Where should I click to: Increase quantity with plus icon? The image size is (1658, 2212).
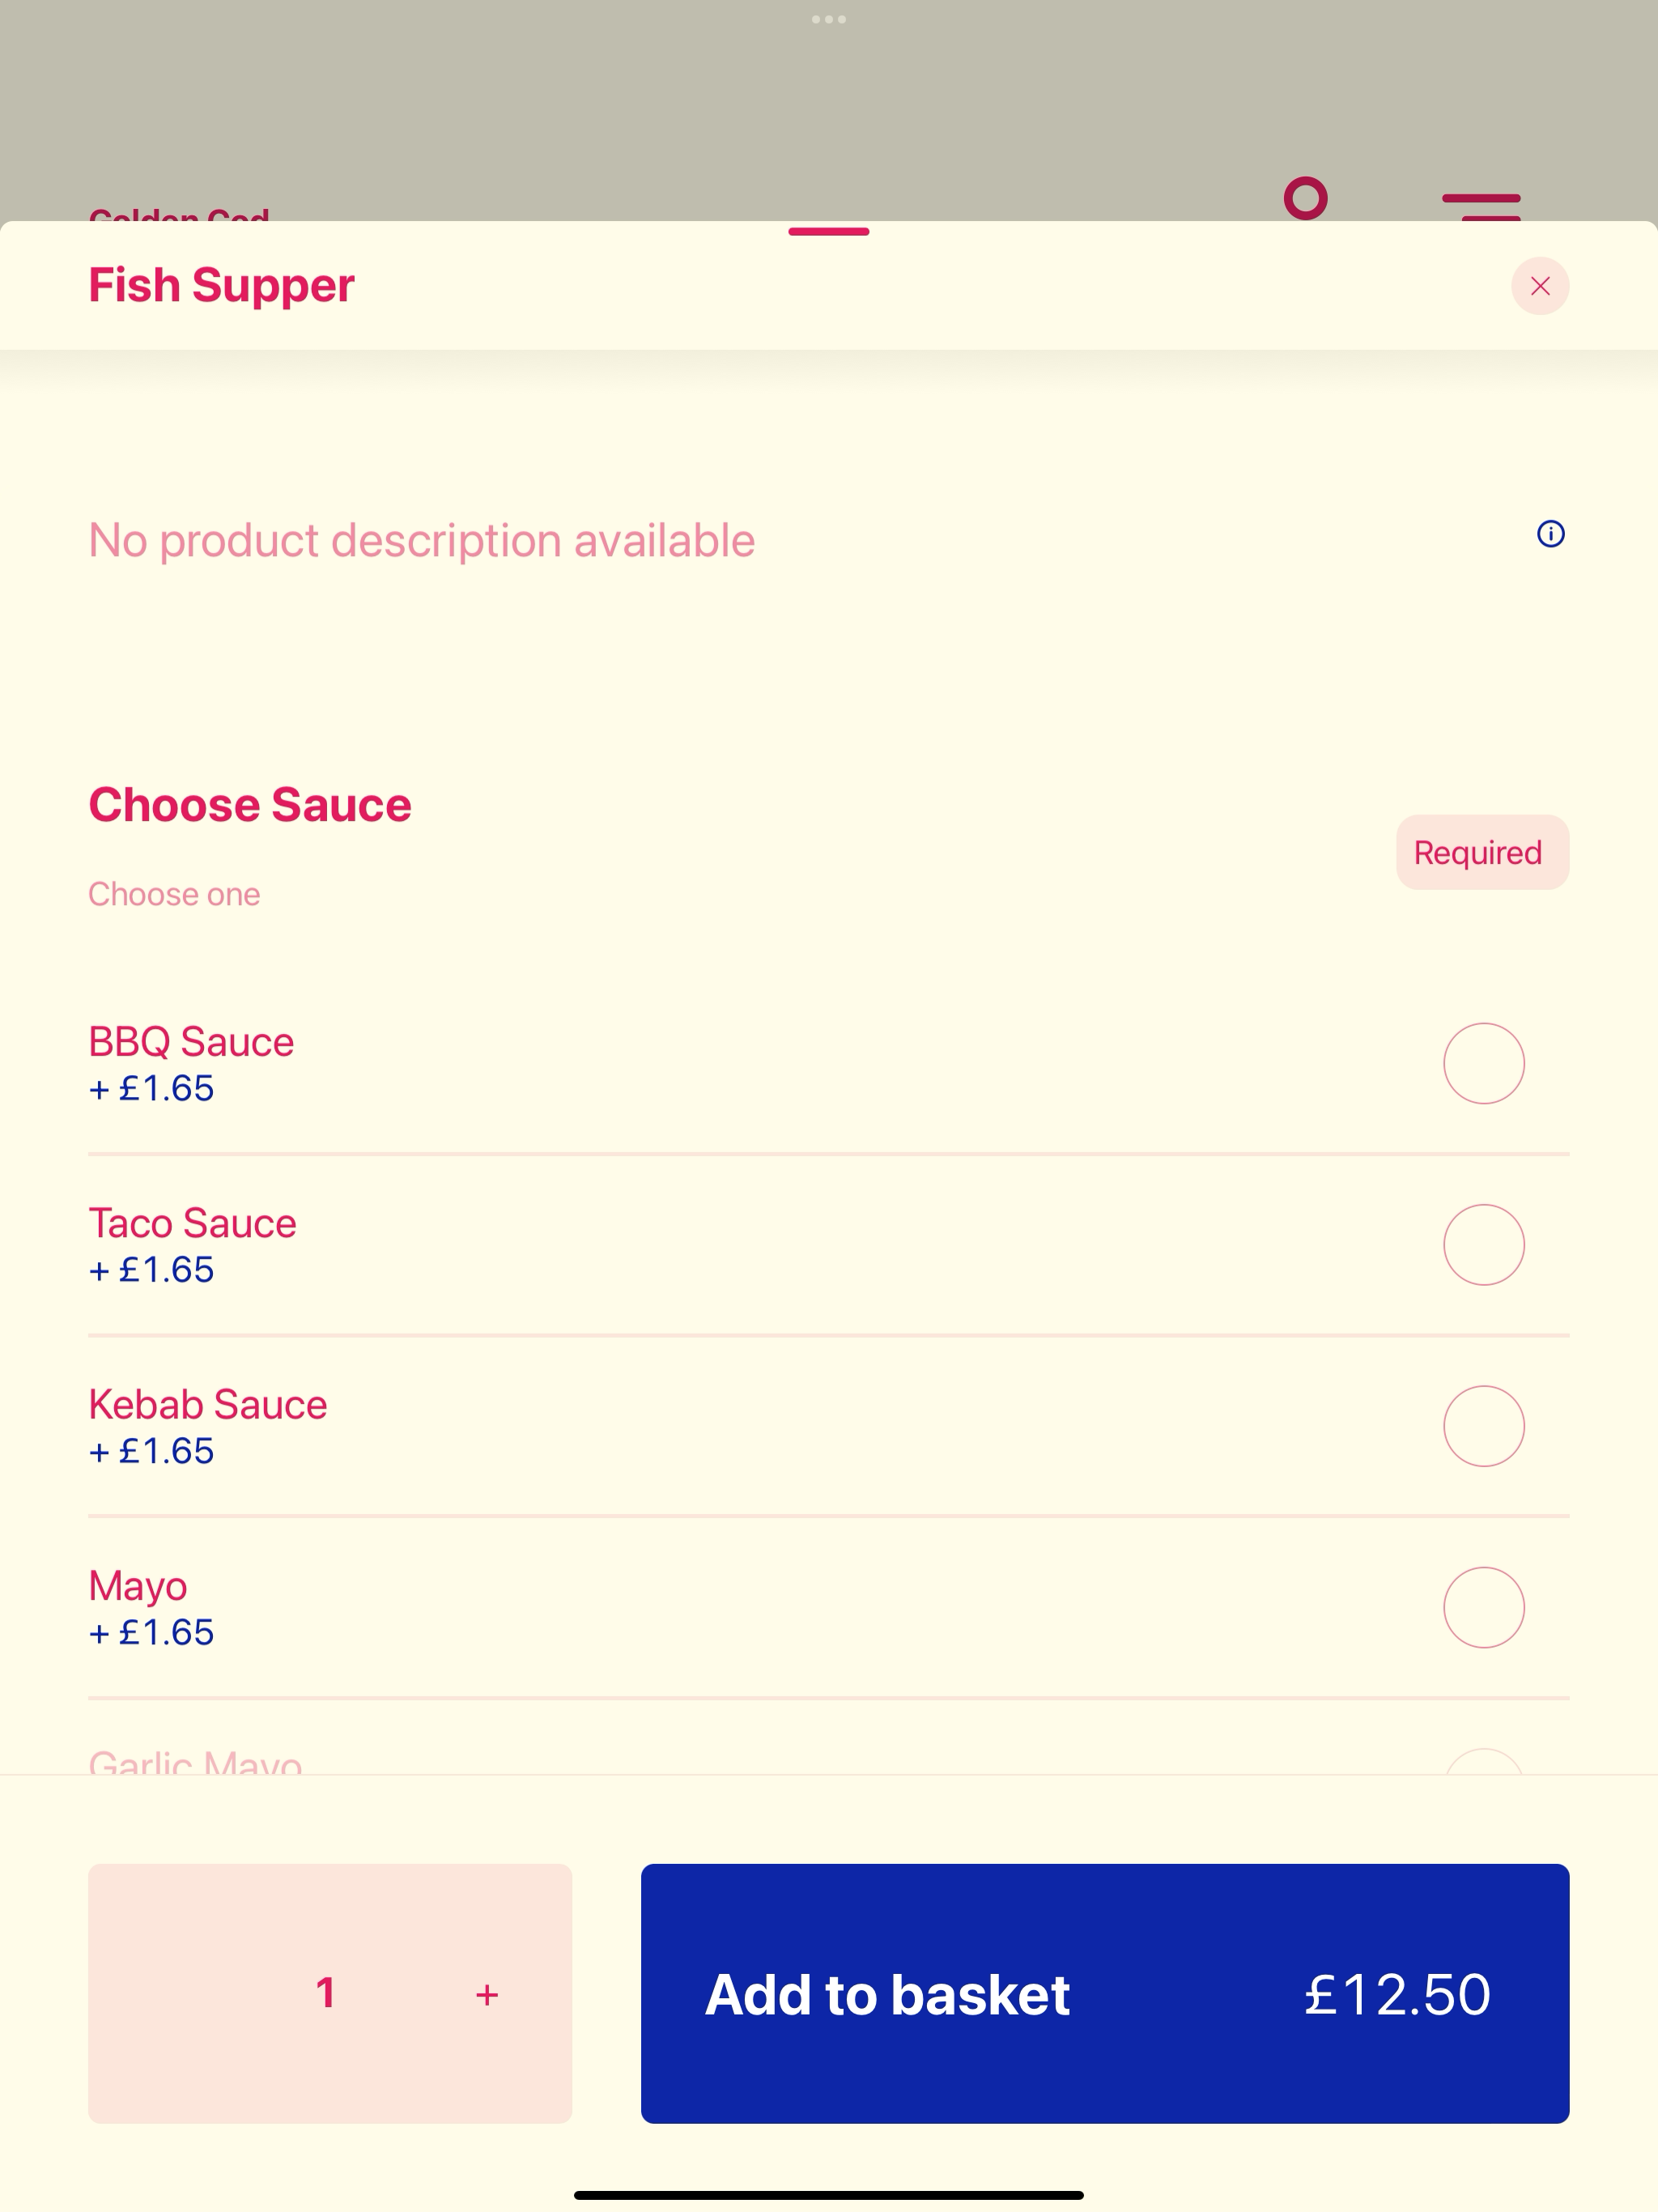pos(487,1995)
